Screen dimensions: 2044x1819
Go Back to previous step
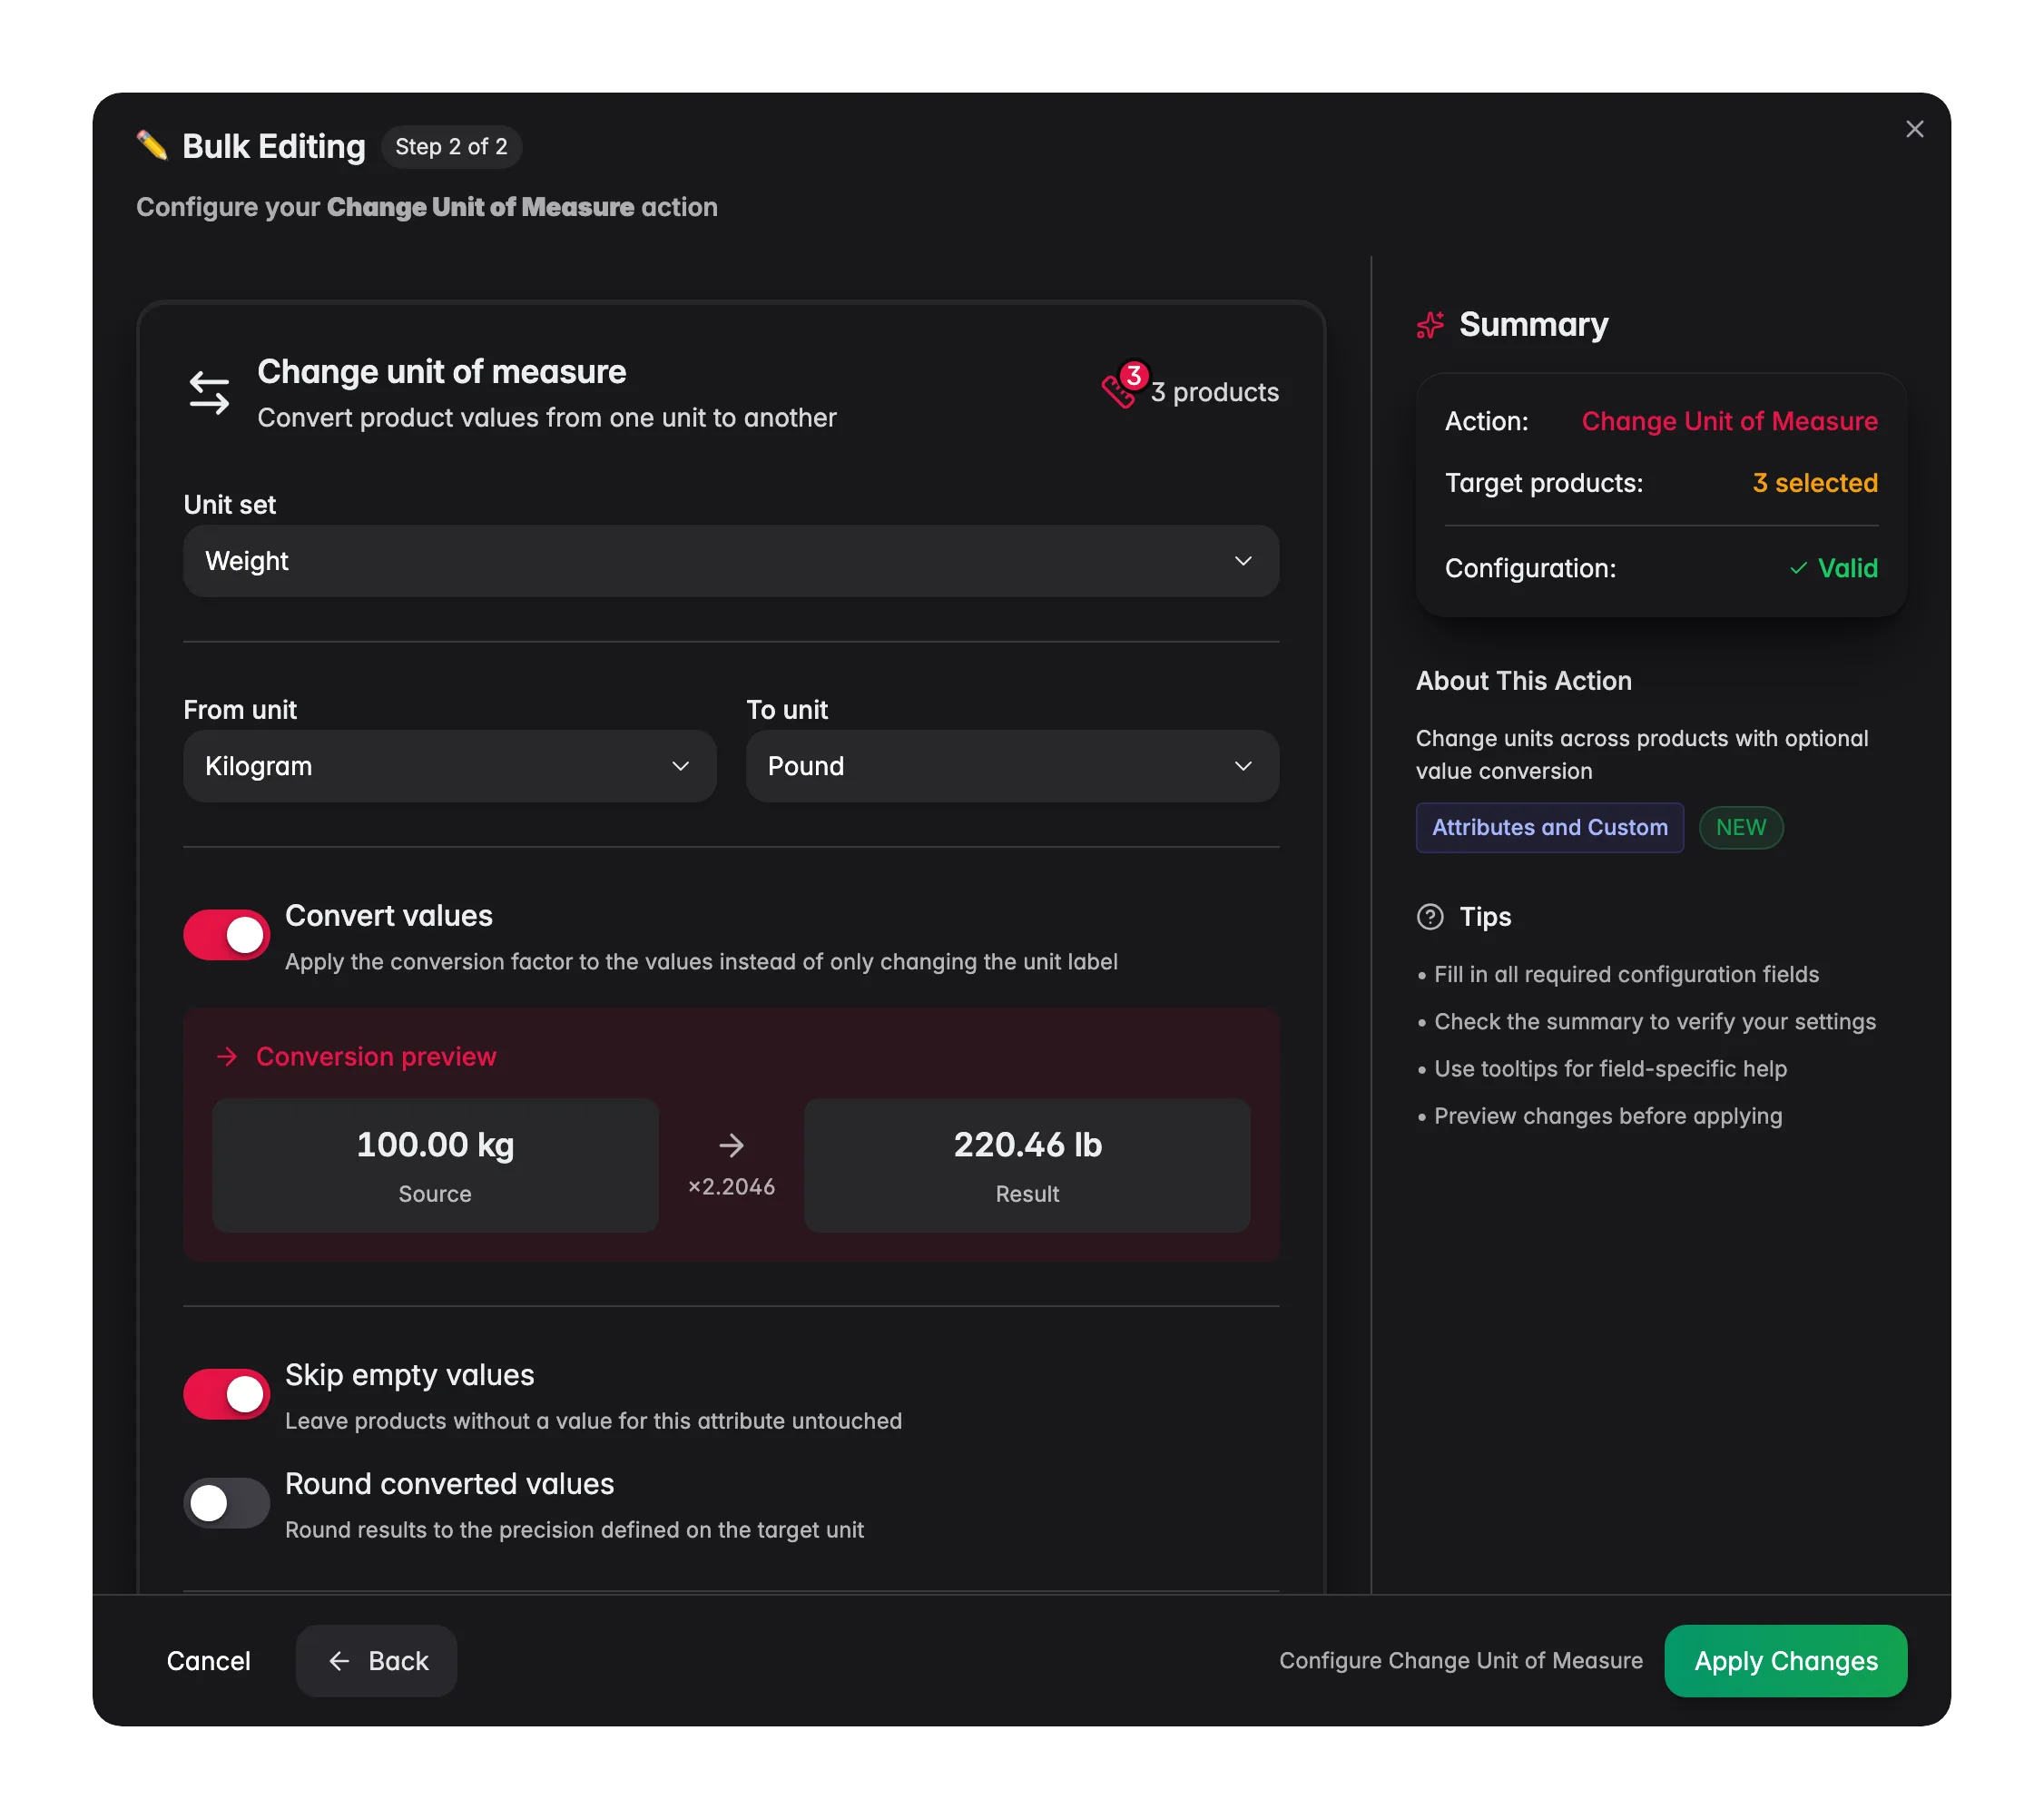pos(376,1661)
